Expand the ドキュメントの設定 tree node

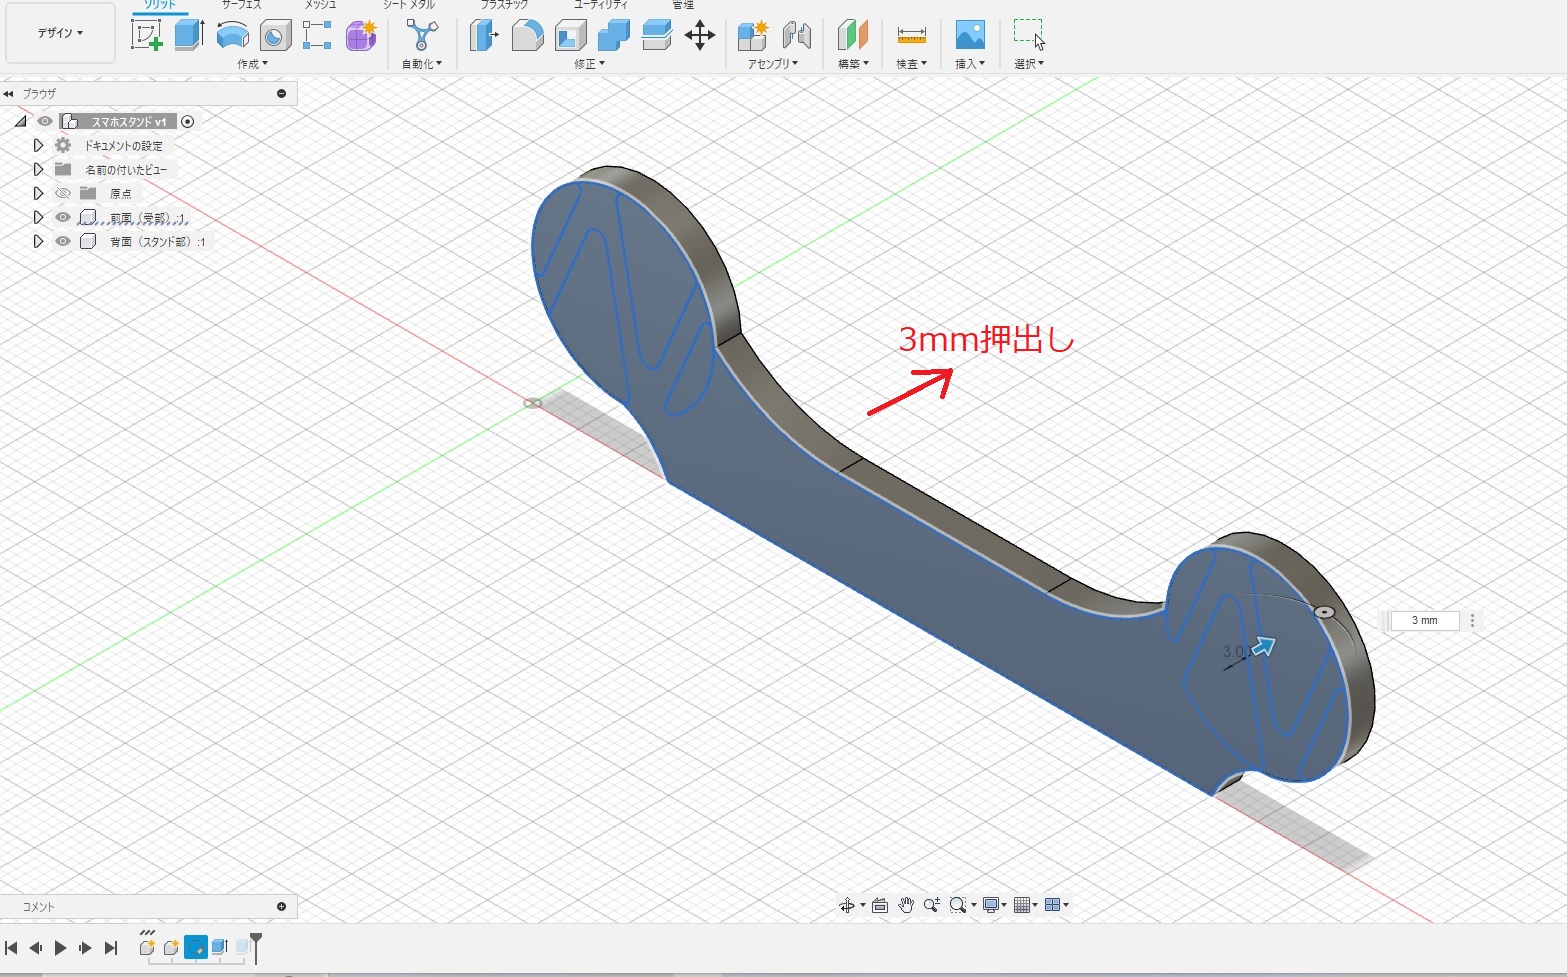pos(38,145)
